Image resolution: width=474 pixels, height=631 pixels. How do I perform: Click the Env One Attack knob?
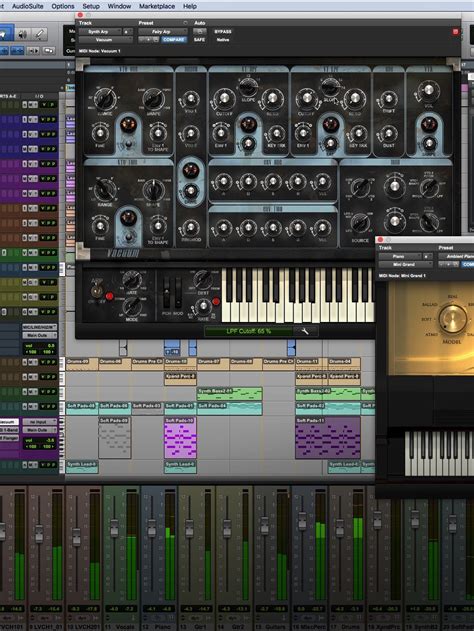223,182
